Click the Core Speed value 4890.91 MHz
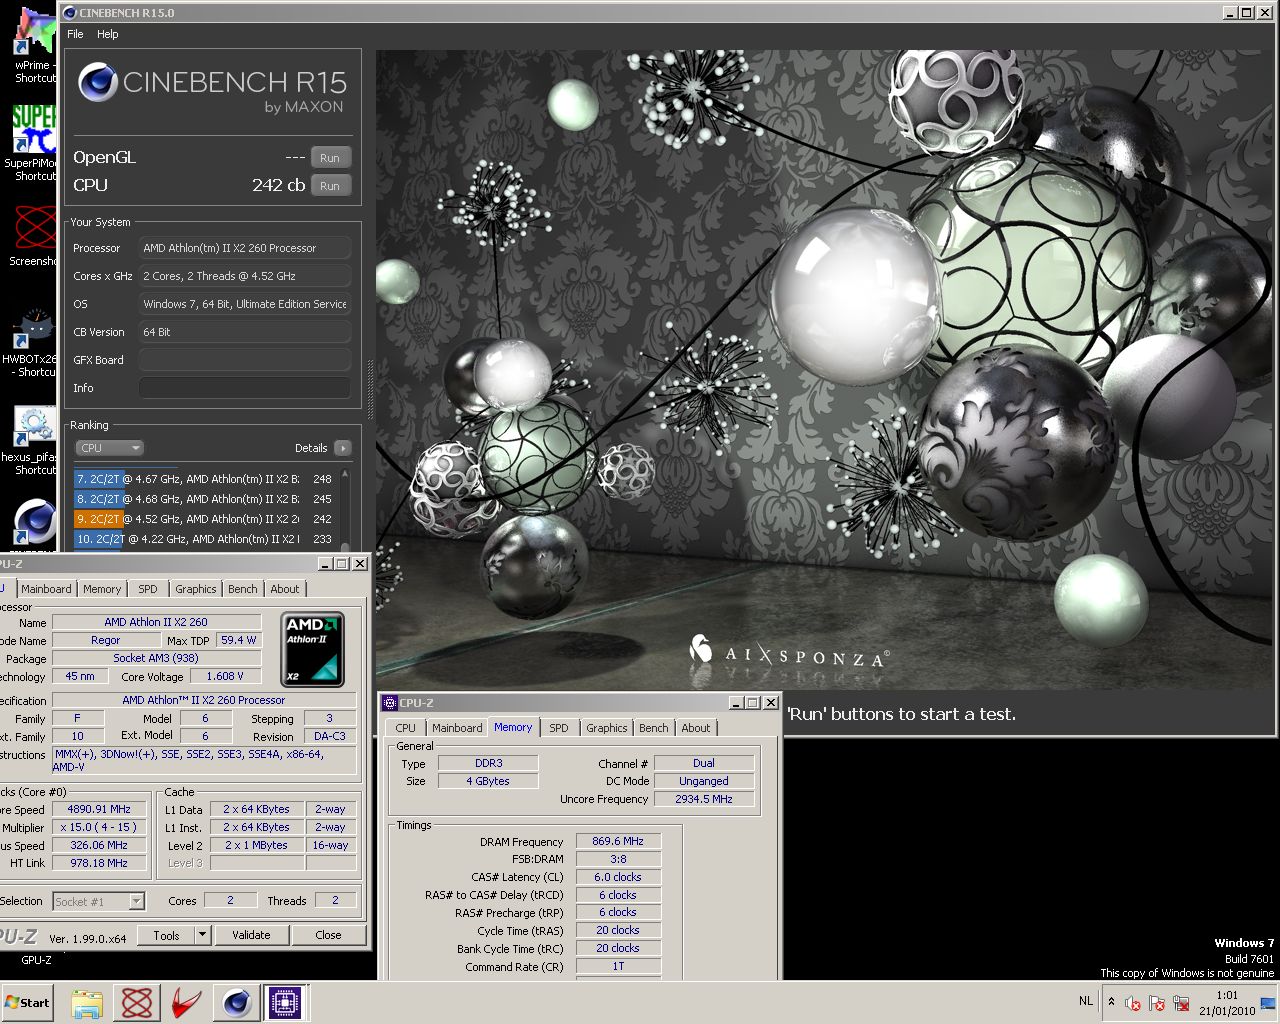Viewport: 1280px width, 1024px height. (99, 809)
